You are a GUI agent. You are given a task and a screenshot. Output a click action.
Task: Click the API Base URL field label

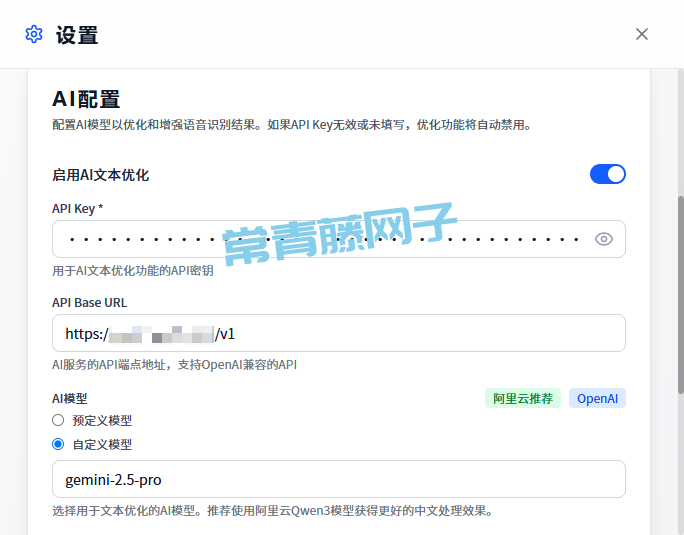[x=89, y=302]
